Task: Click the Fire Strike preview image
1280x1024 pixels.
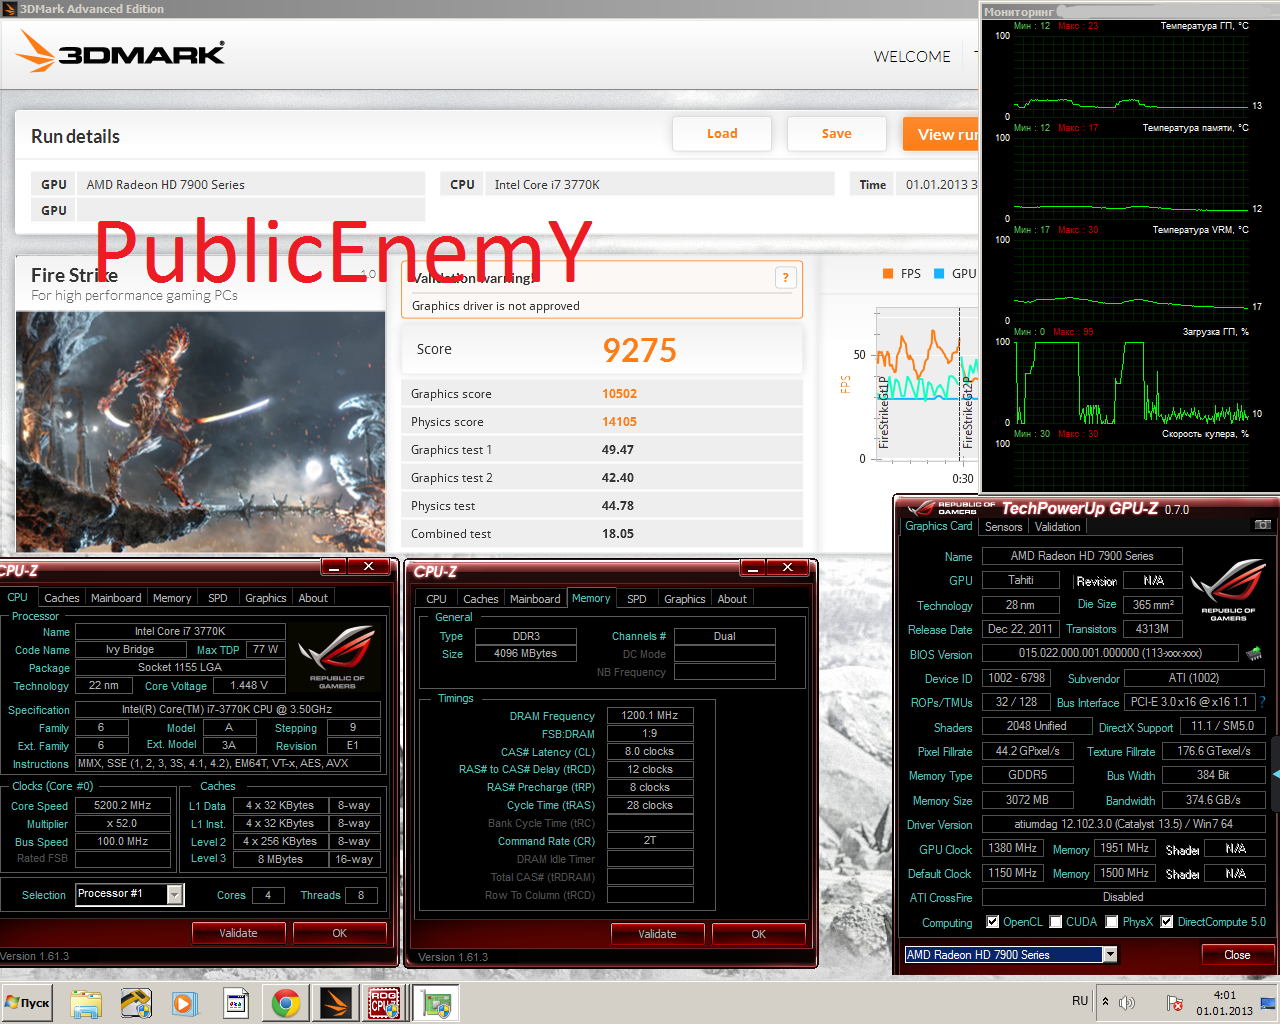Action: click(x=200, y=430)
